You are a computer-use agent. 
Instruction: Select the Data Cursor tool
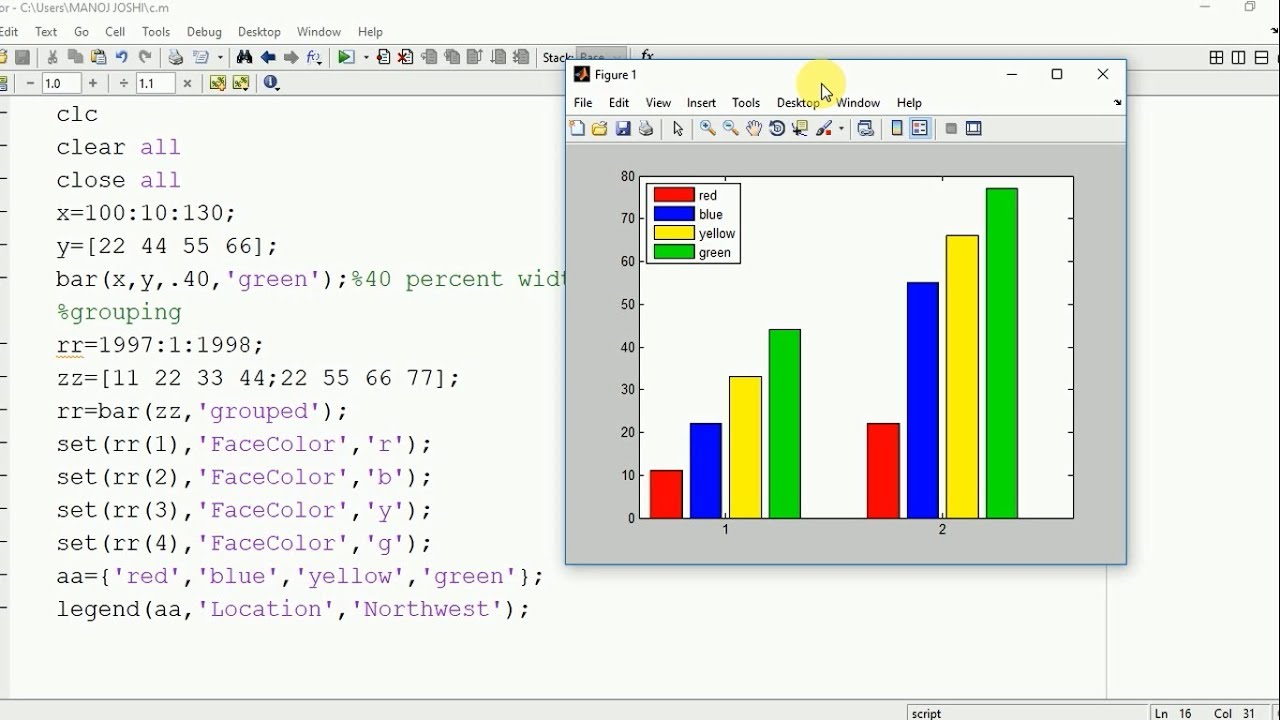click(800, 129)
